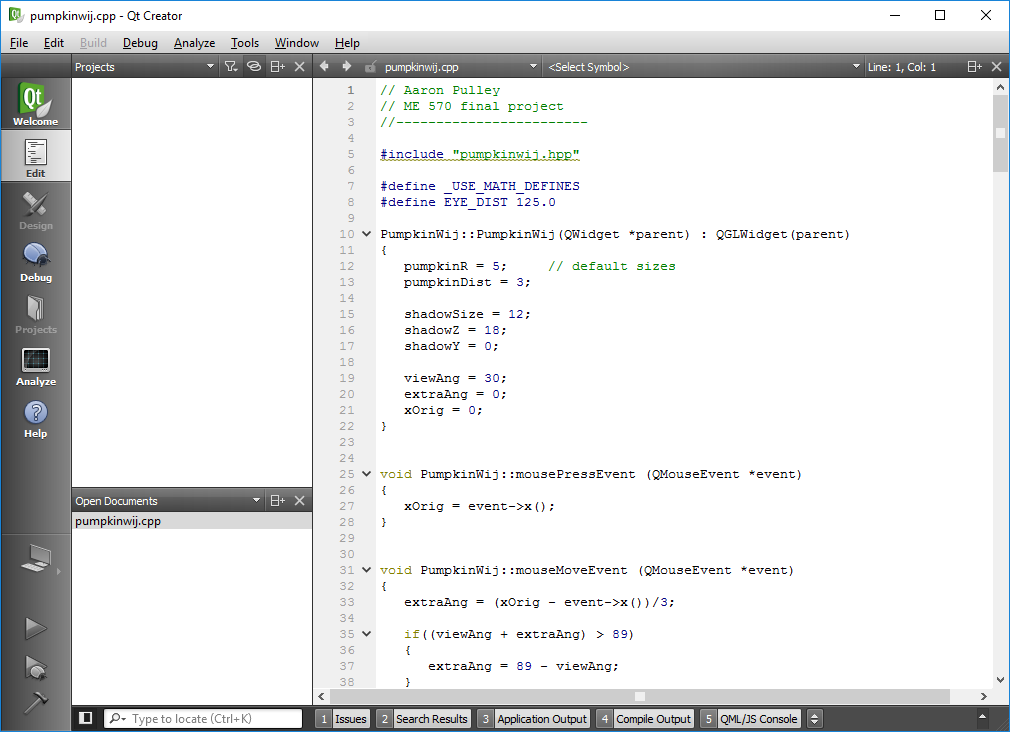Click the filter tree icon in Projects panel
The height and width of the screenshot is (732, 1010).
pos(231,66)
